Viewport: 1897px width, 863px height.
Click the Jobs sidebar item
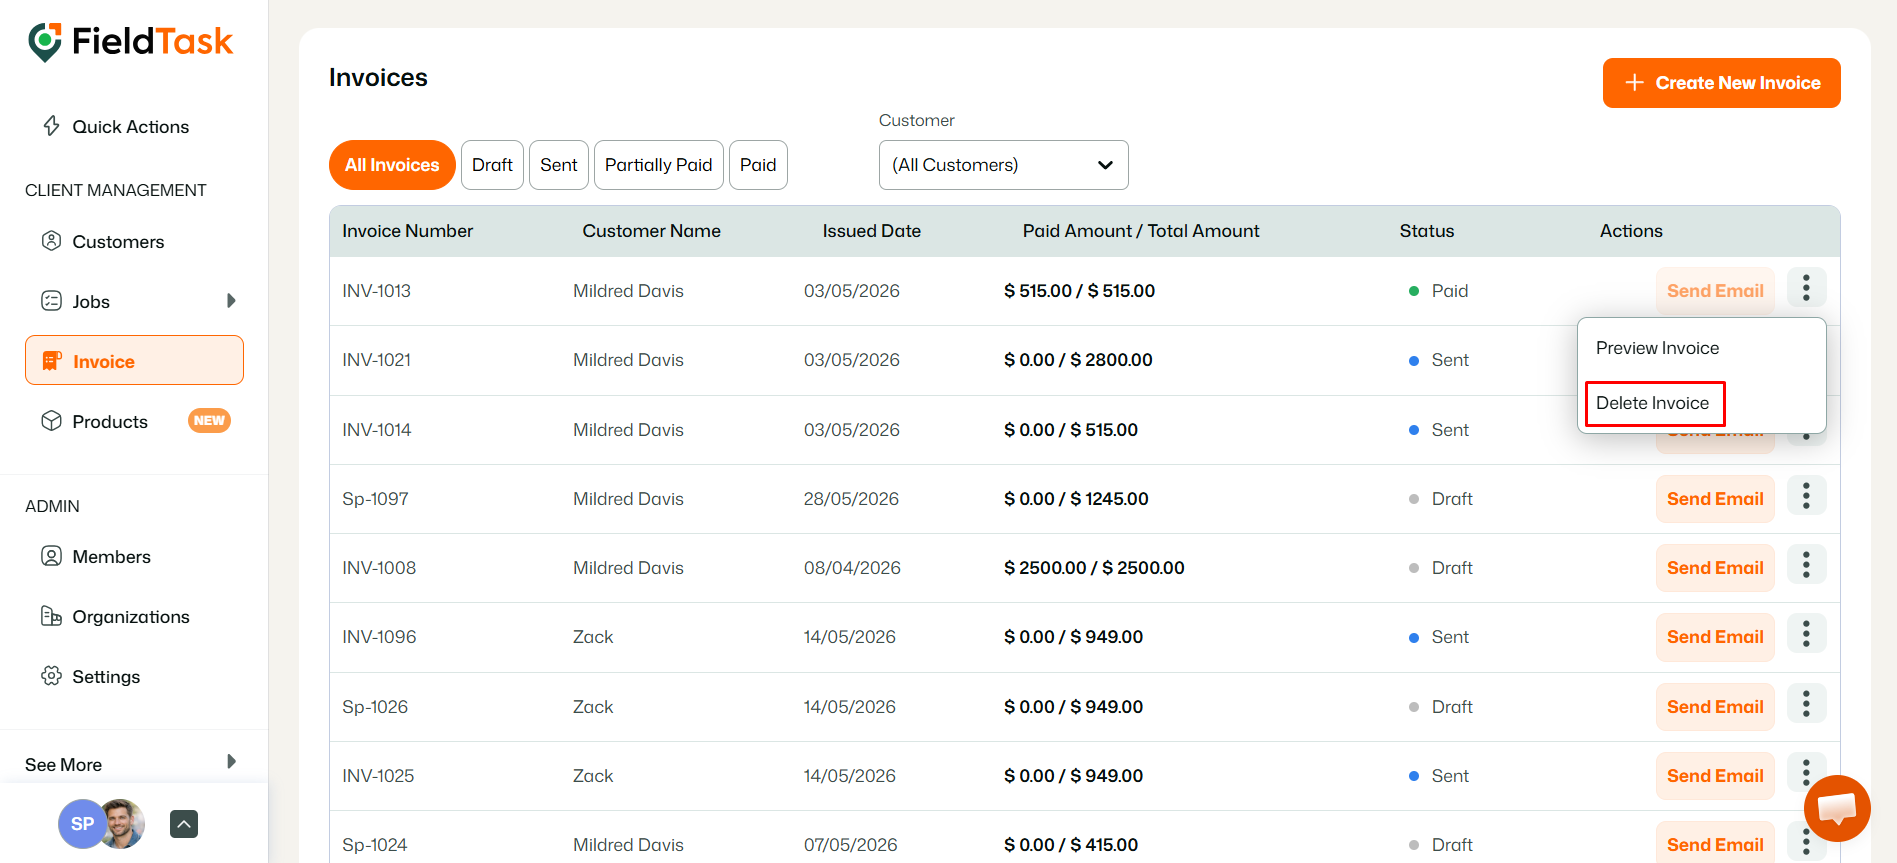point(91,302)
